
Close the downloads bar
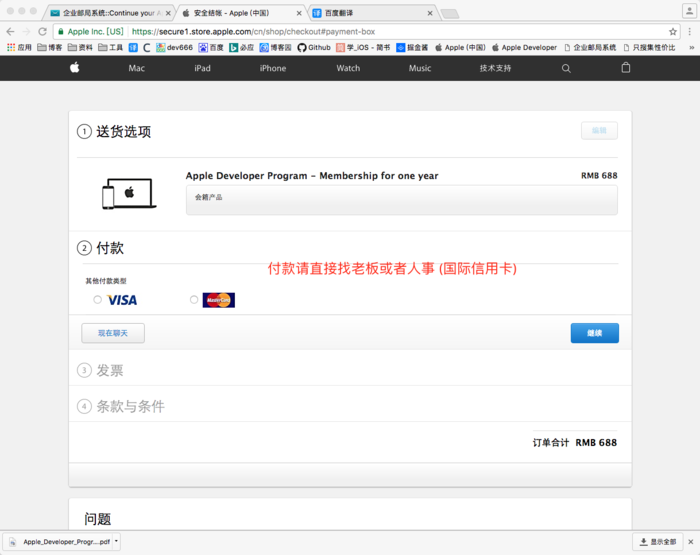pyautogui.click(x=691, y=542)
